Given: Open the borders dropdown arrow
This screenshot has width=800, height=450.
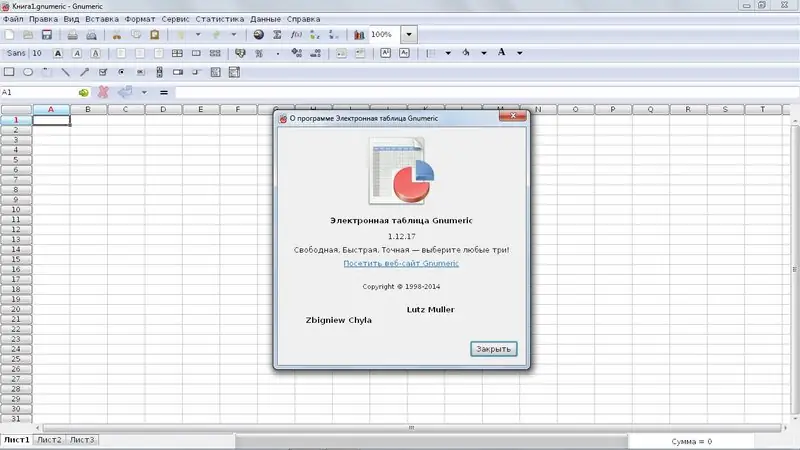Looking at the screenshot, I should tap(448, 53).
